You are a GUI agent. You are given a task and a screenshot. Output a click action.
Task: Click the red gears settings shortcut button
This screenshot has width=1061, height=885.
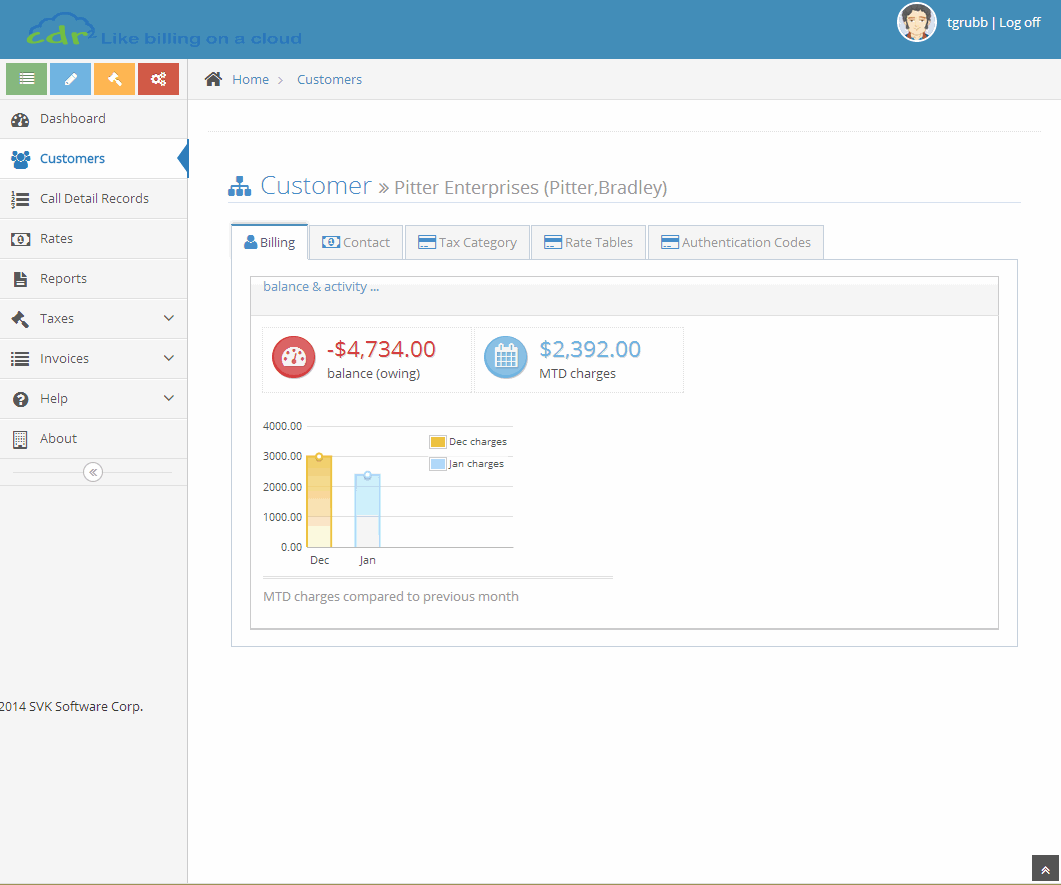(x=158, y=79)
